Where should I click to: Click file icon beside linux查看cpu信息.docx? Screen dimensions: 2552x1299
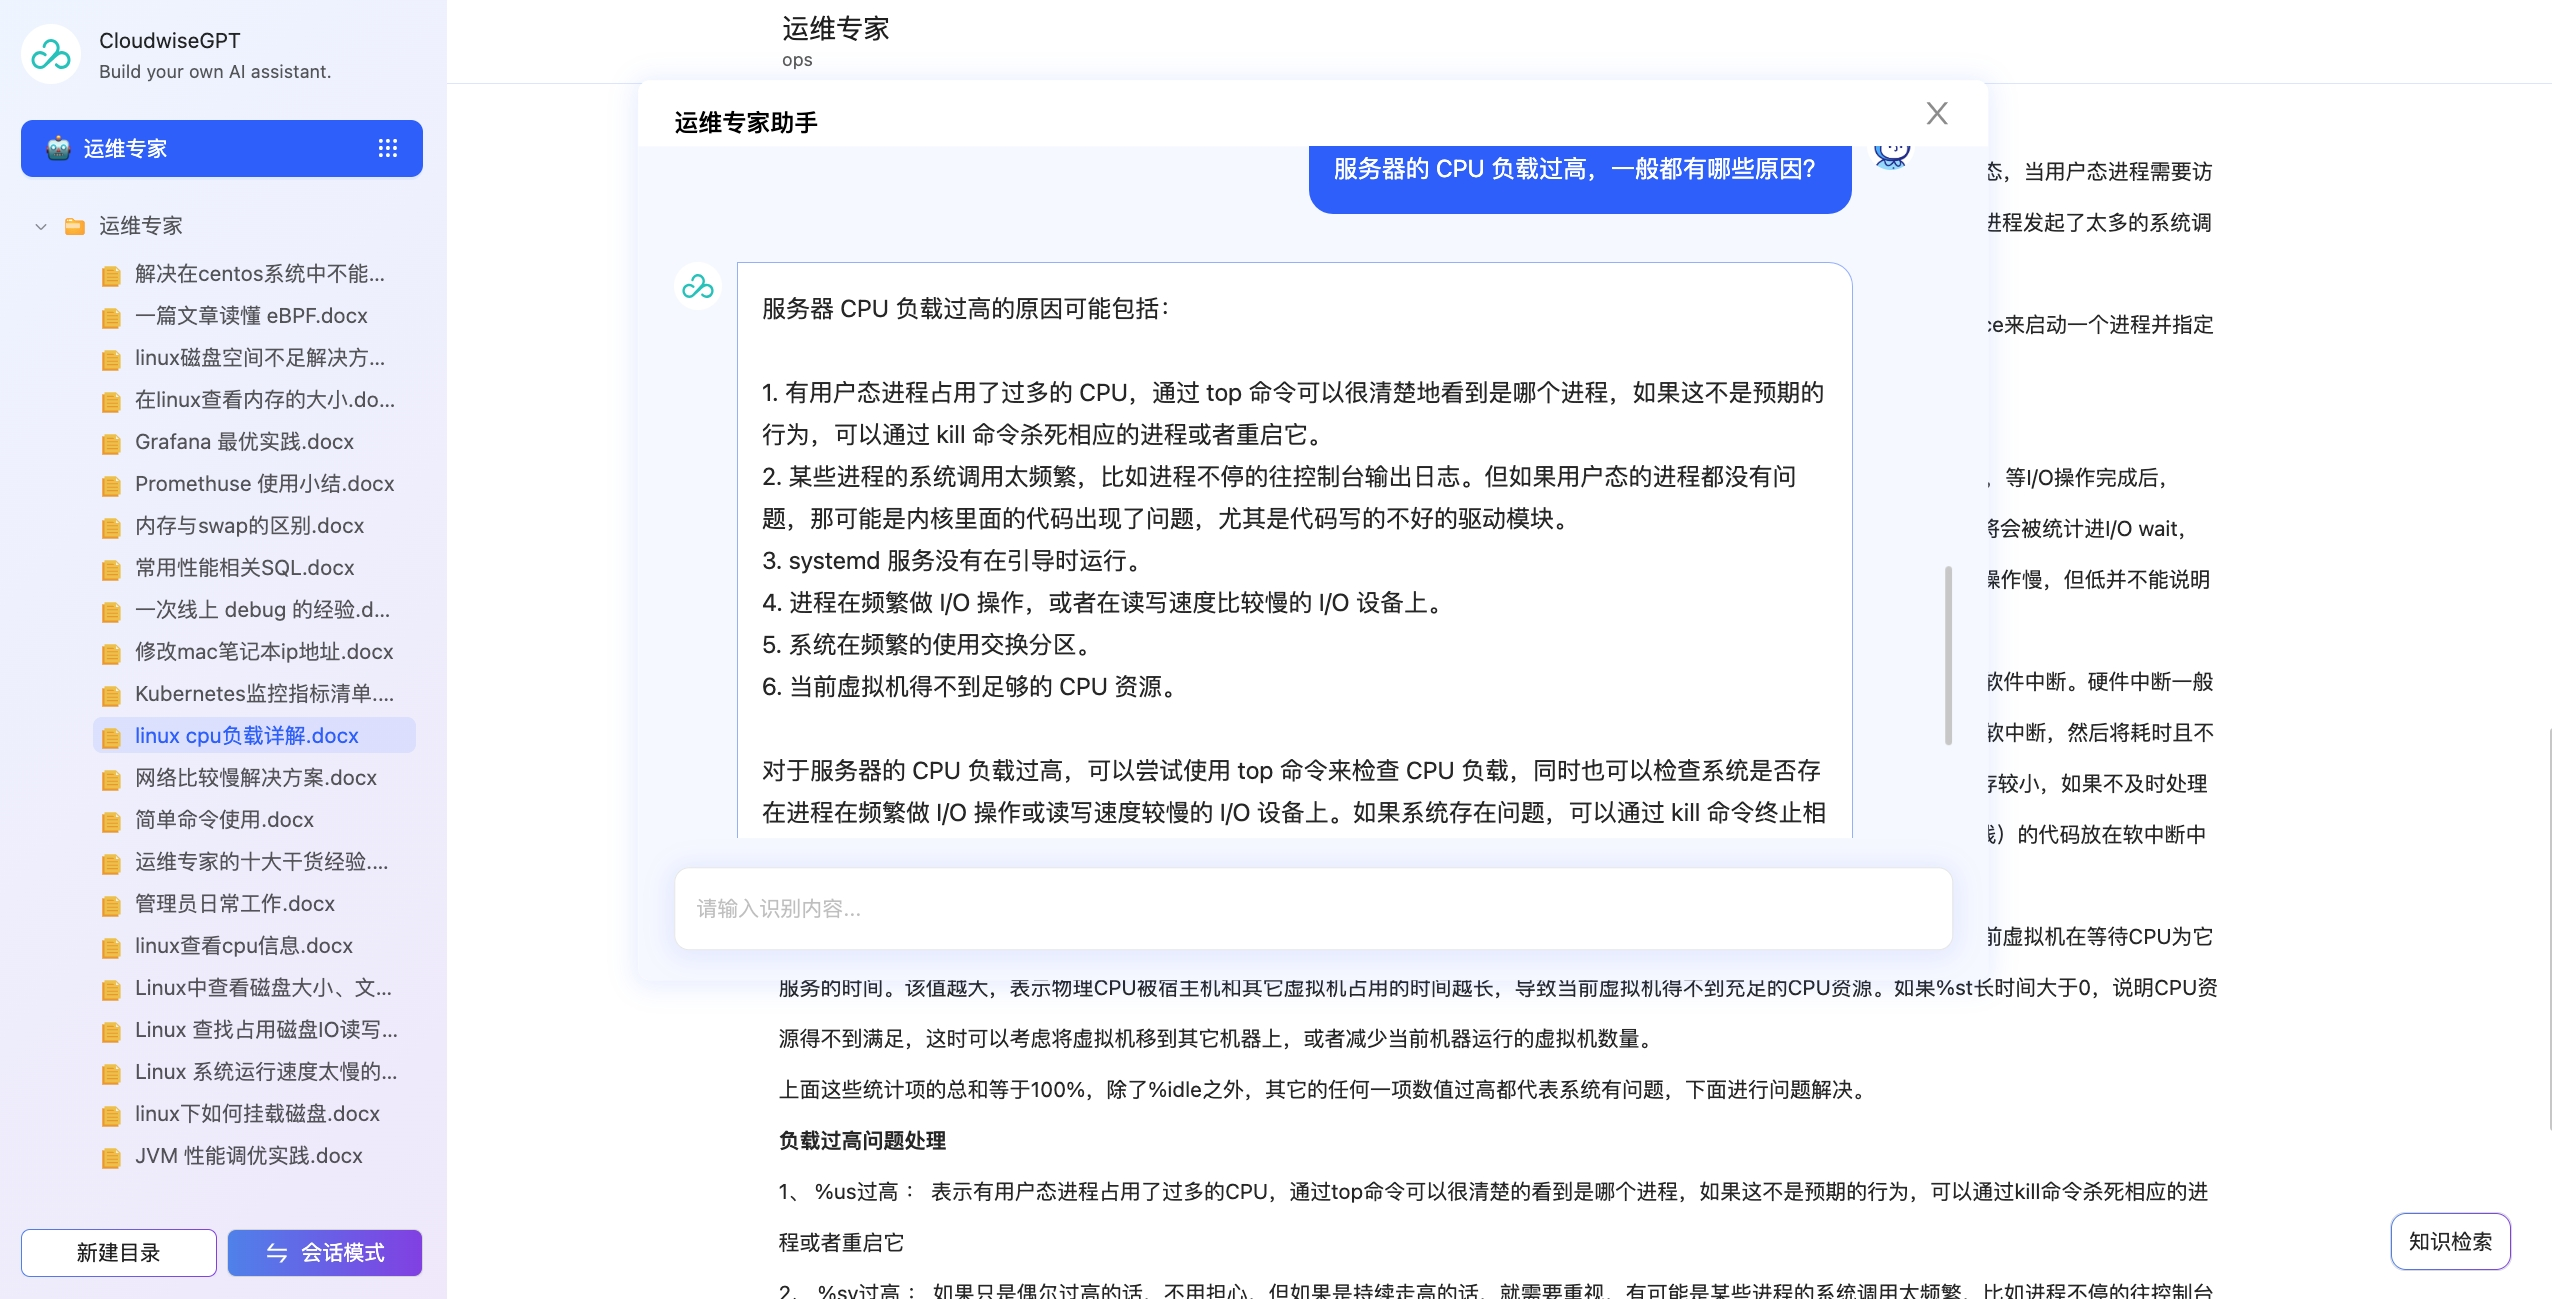pos(111,948)
